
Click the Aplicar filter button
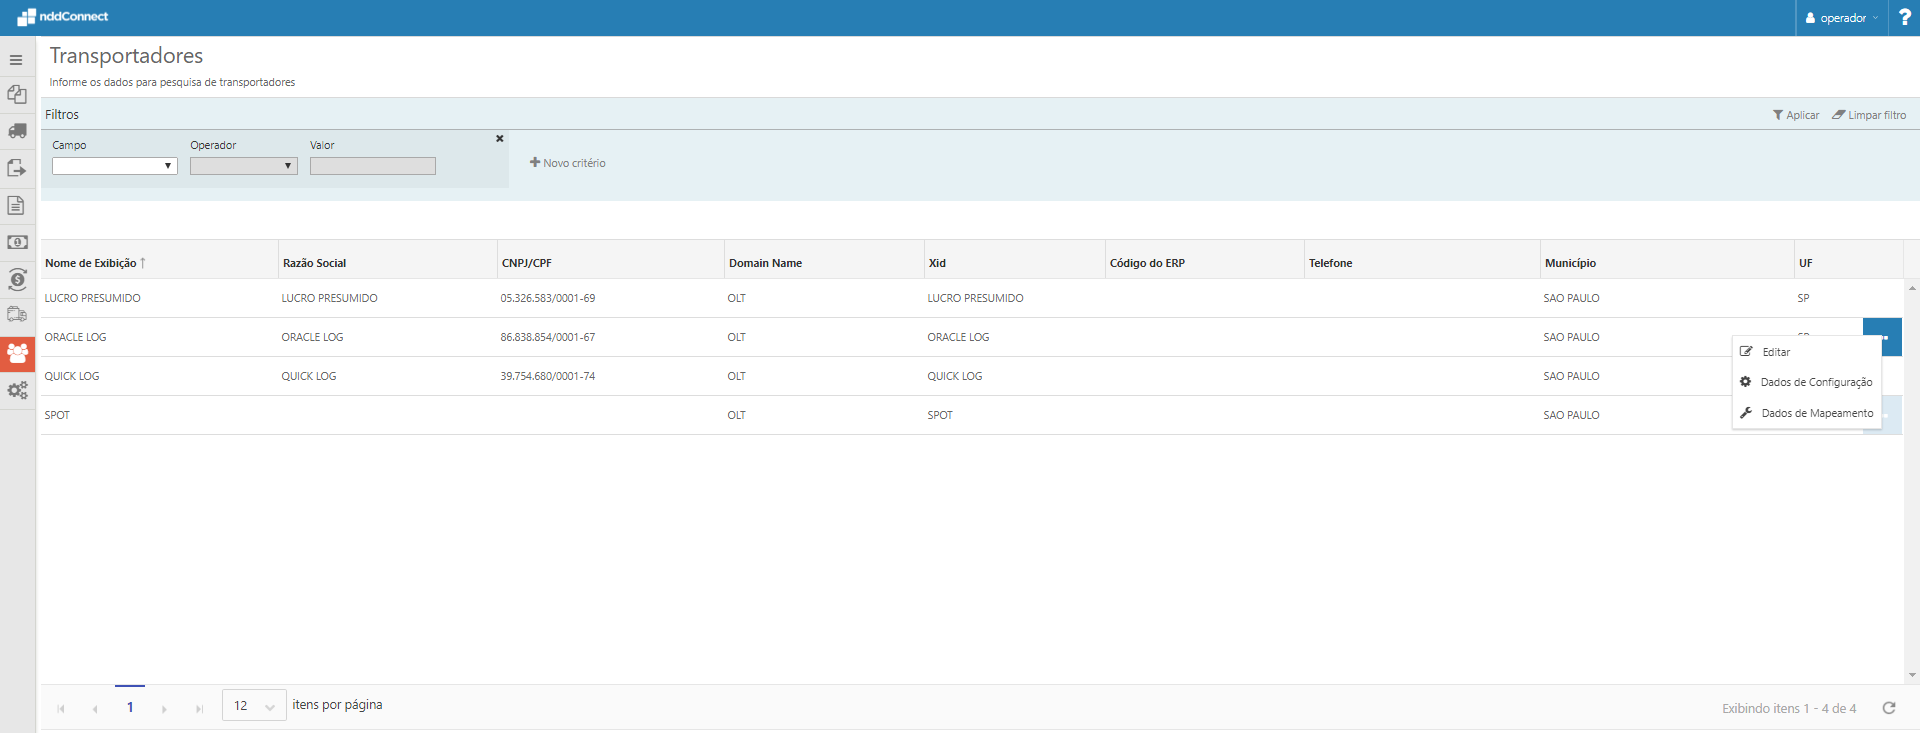(x=1796, y=115)
